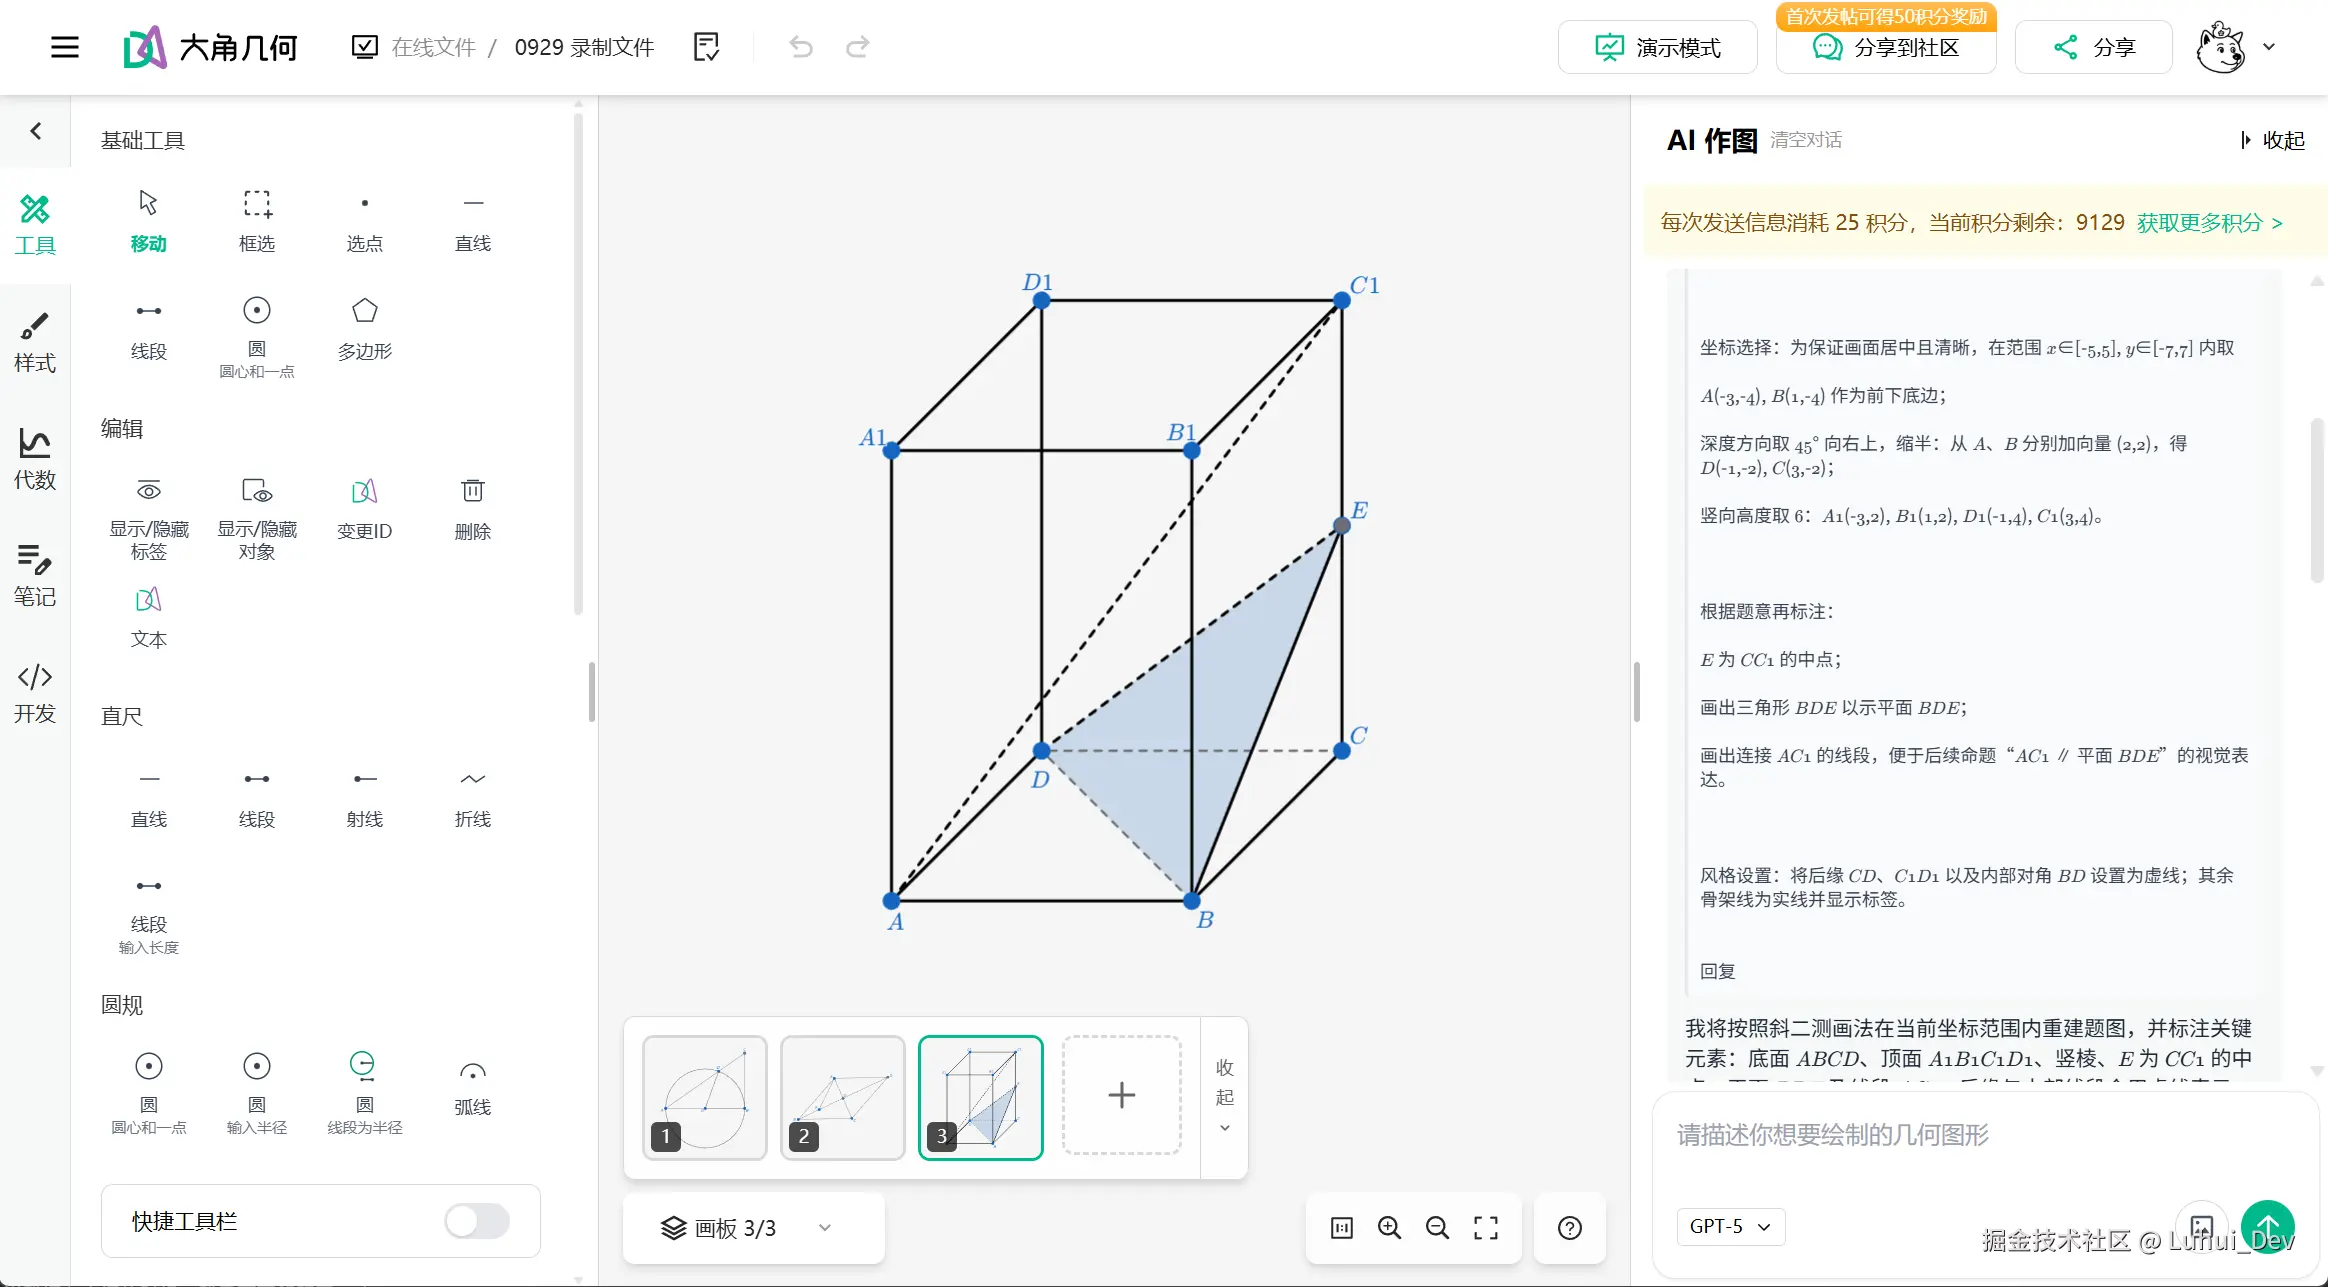Click the presentation mode (演示模式) button
Screen dimensions: 2328x1287
(1657, 47)
